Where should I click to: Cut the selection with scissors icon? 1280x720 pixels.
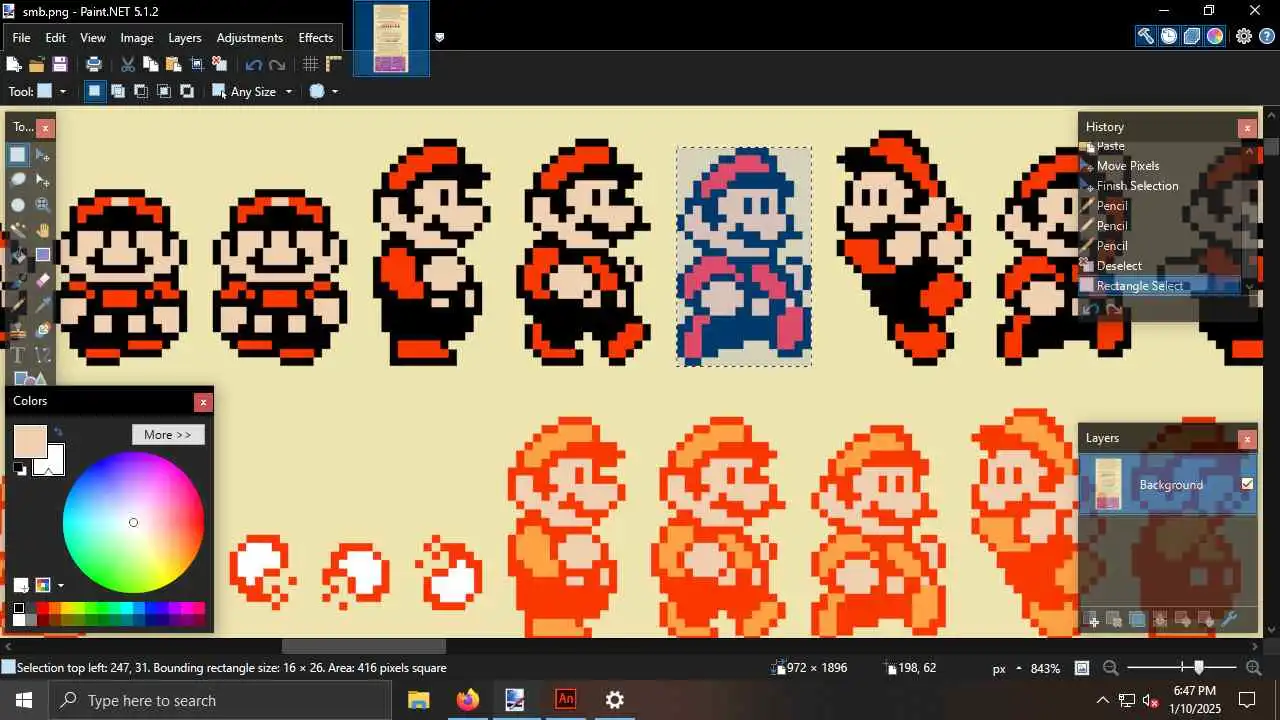(x=128, y=64)
